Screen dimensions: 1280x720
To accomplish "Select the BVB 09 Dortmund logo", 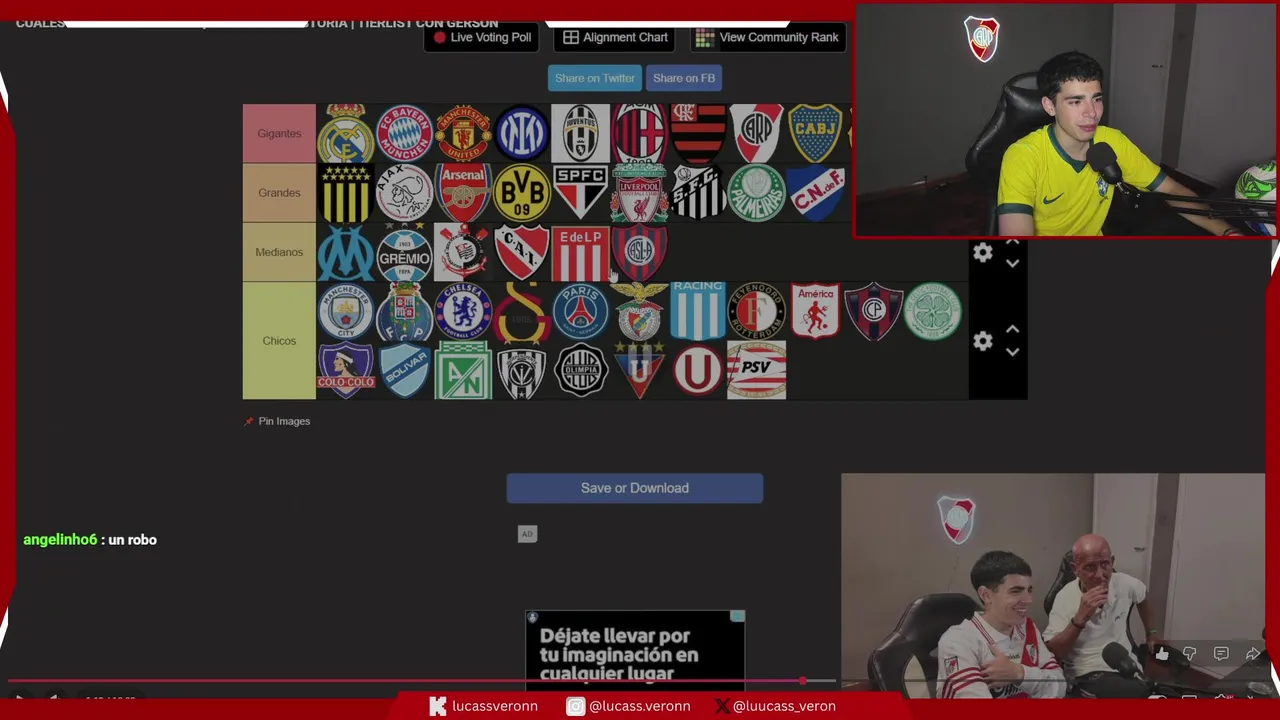I will click(x=522, y=193).
